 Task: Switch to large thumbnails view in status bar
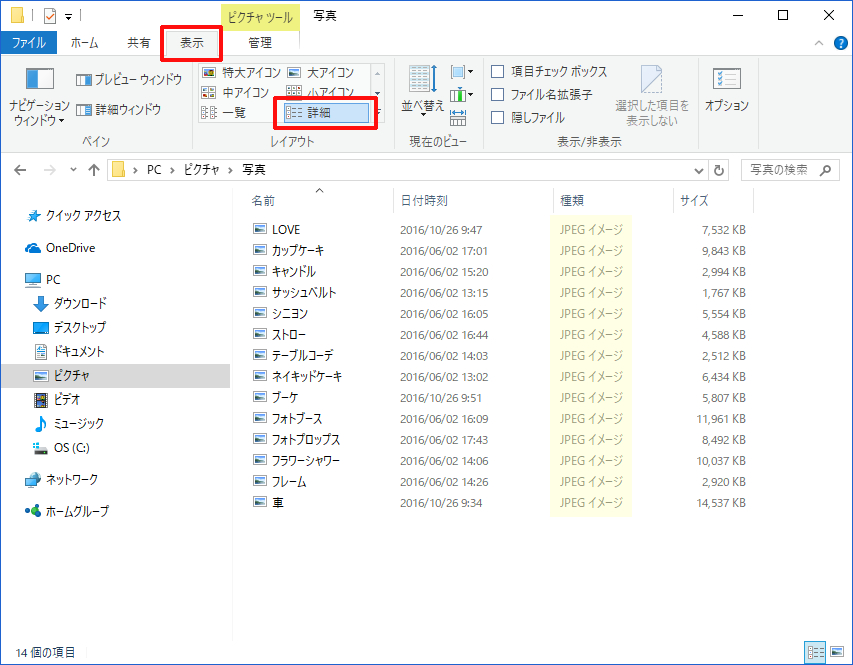(x=837, y=652)
